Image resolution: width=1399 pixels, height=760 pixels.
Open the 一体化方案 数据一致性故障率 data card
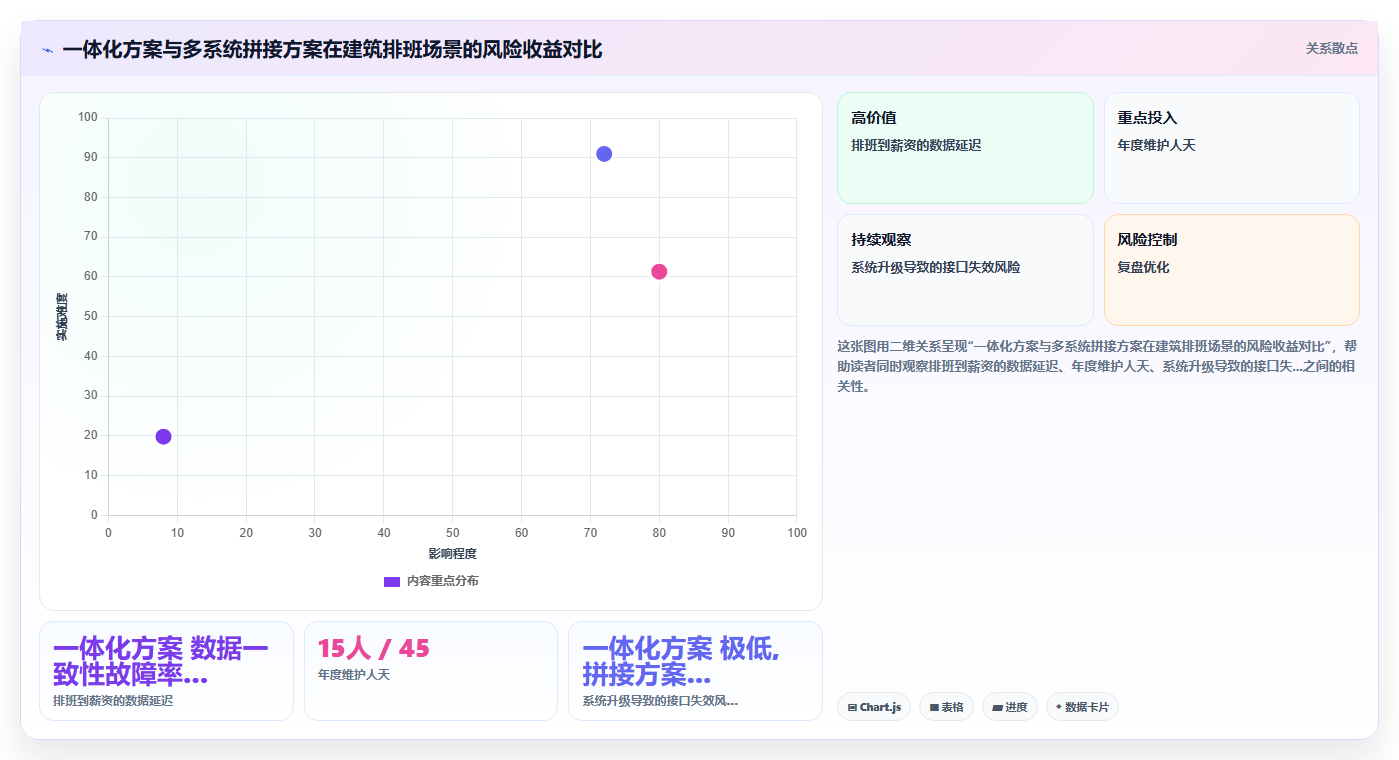click(166, 671)
